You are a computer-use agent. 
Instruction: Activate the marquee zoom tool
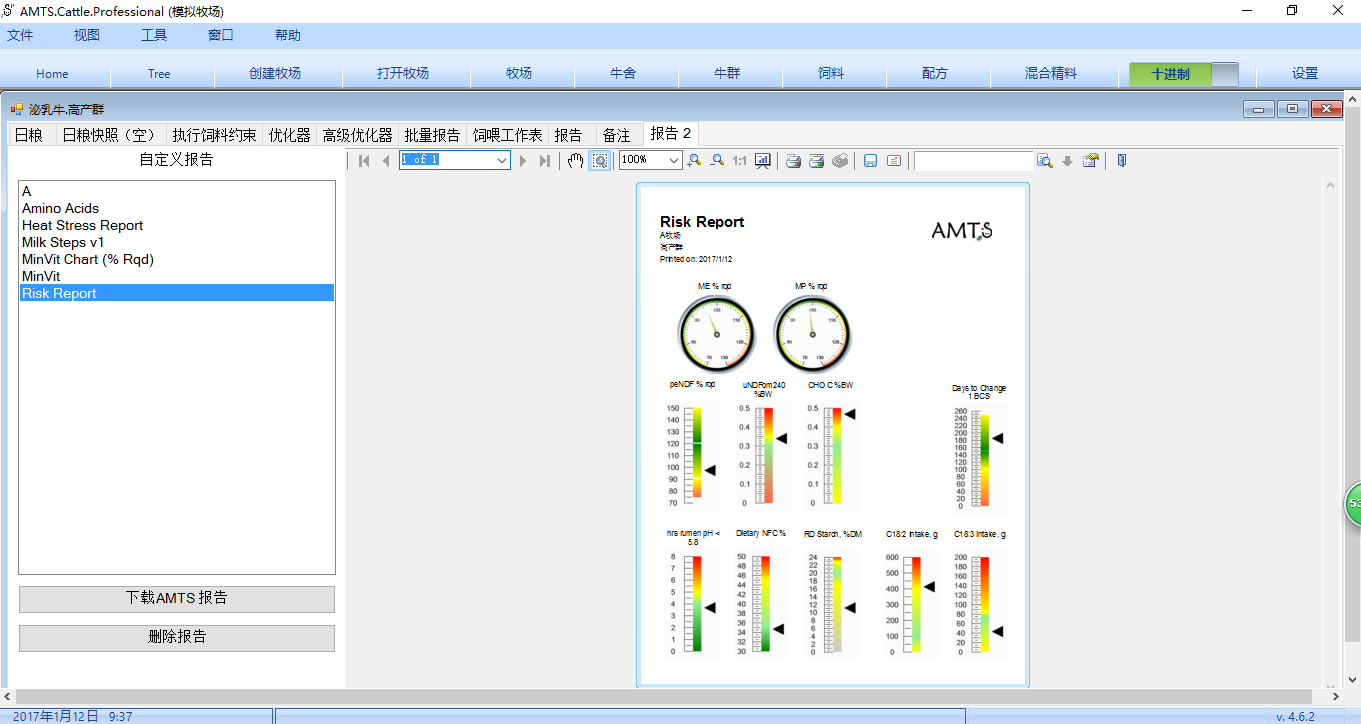pyautogui.click(x=600, y=160)
